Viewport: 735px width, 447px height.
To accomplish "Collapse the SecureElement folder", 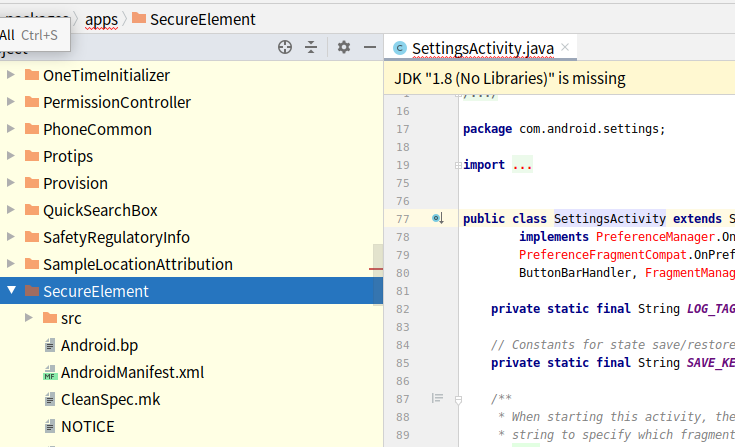I will (12, 291).
